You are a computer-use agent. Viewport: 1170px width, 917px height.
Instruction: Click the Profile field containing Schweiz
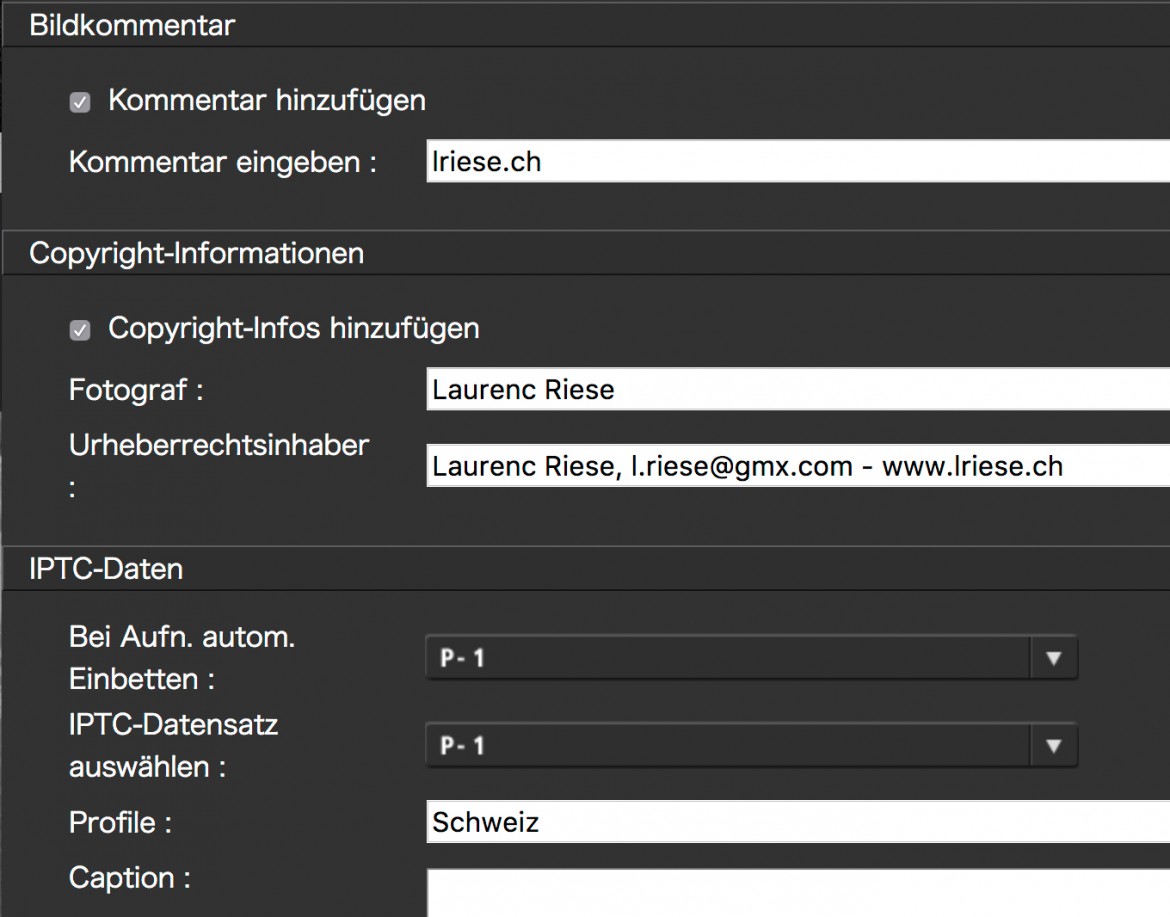pyautogui.click(x=798, y=821)
